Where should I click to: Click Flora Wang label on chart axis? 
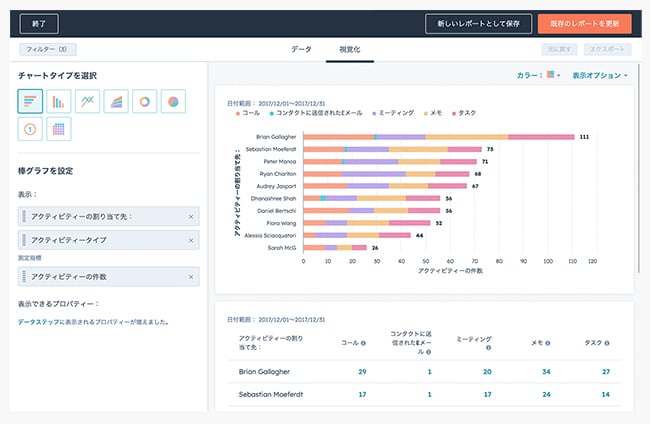(x=281, y=223)
